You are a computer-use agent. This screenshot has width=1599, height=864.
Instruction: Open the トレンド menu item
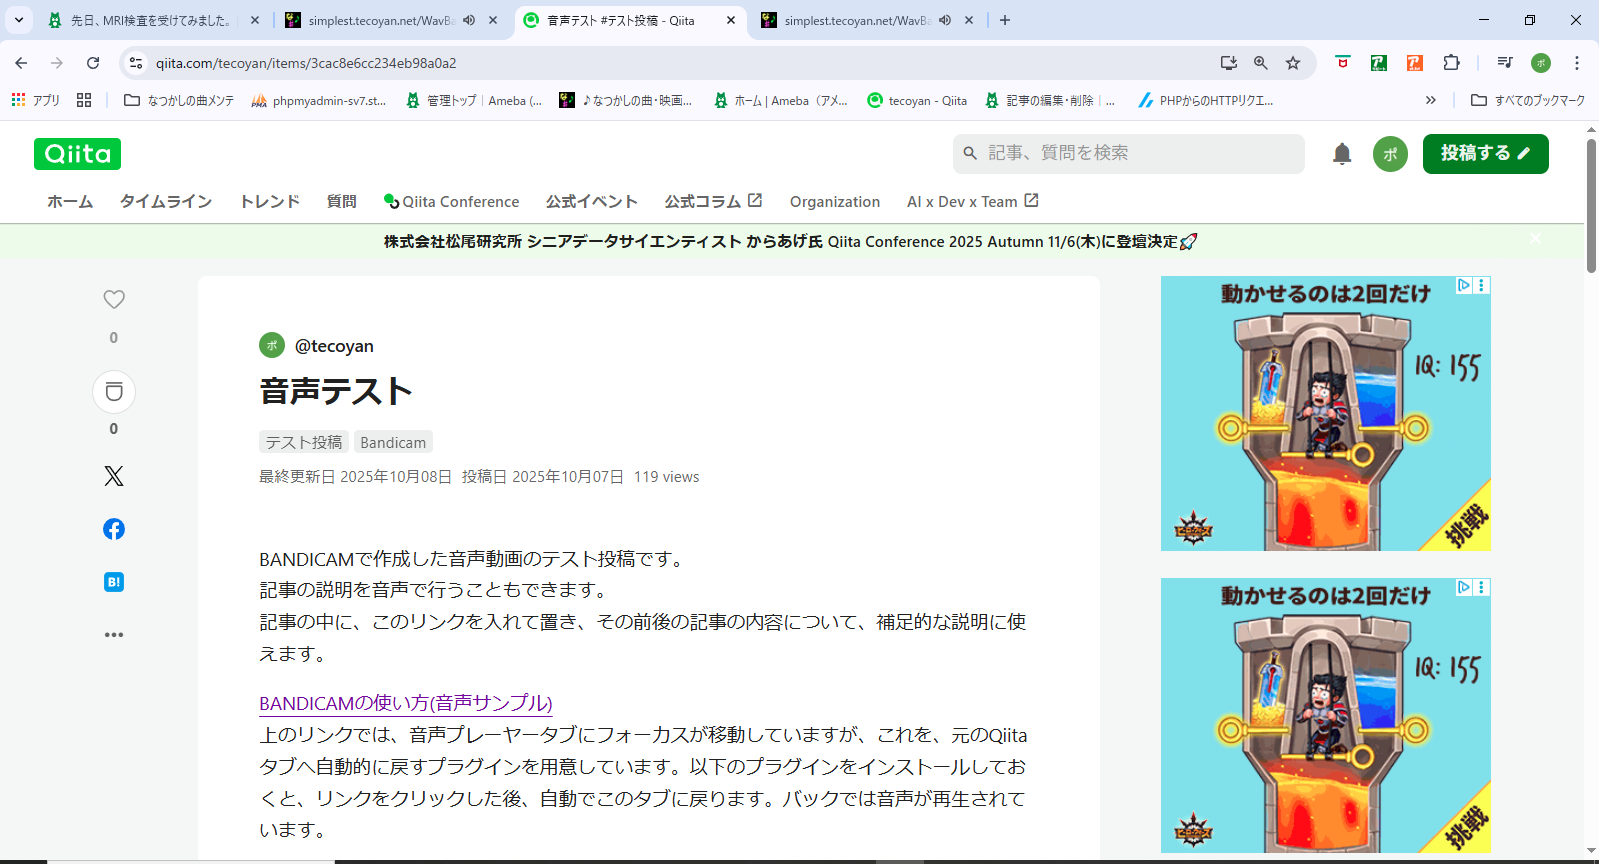[270, 202]
